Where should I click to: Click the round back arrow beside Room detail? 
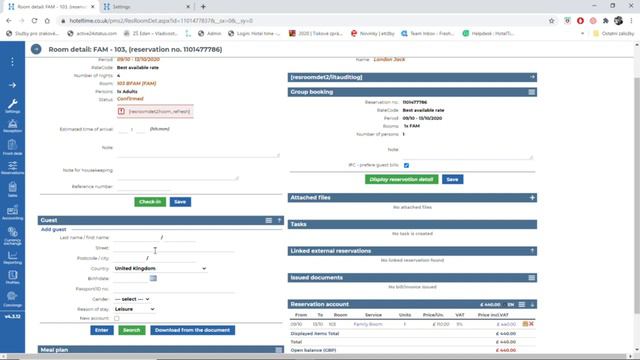(x=36, y=49)
